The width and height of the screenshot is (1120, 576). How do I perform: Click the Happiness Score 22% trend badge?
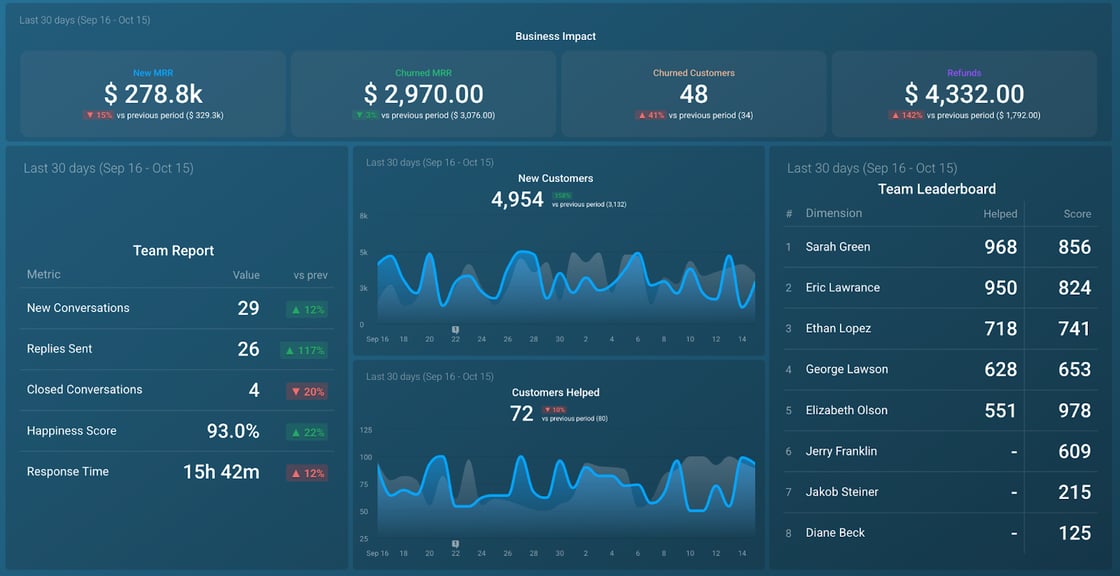[307, 432]
